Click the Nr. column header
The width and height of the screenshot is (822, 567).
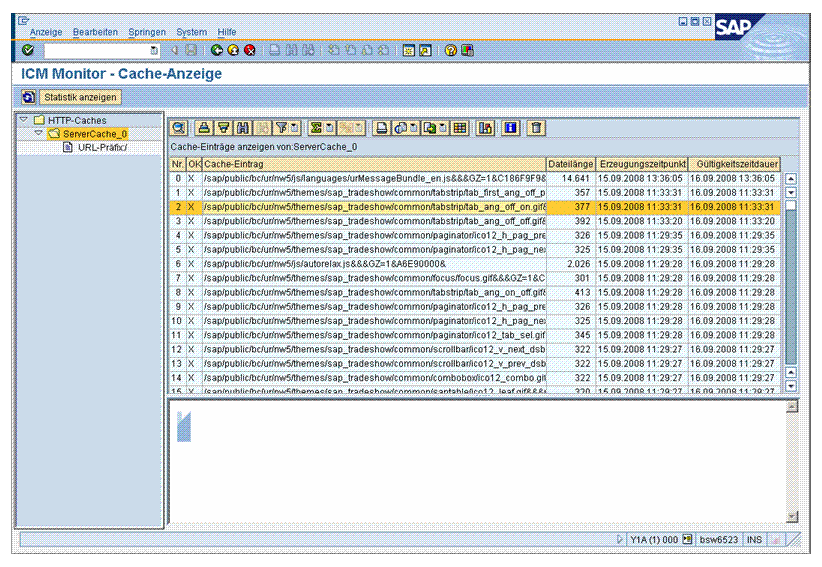[177, 164]
